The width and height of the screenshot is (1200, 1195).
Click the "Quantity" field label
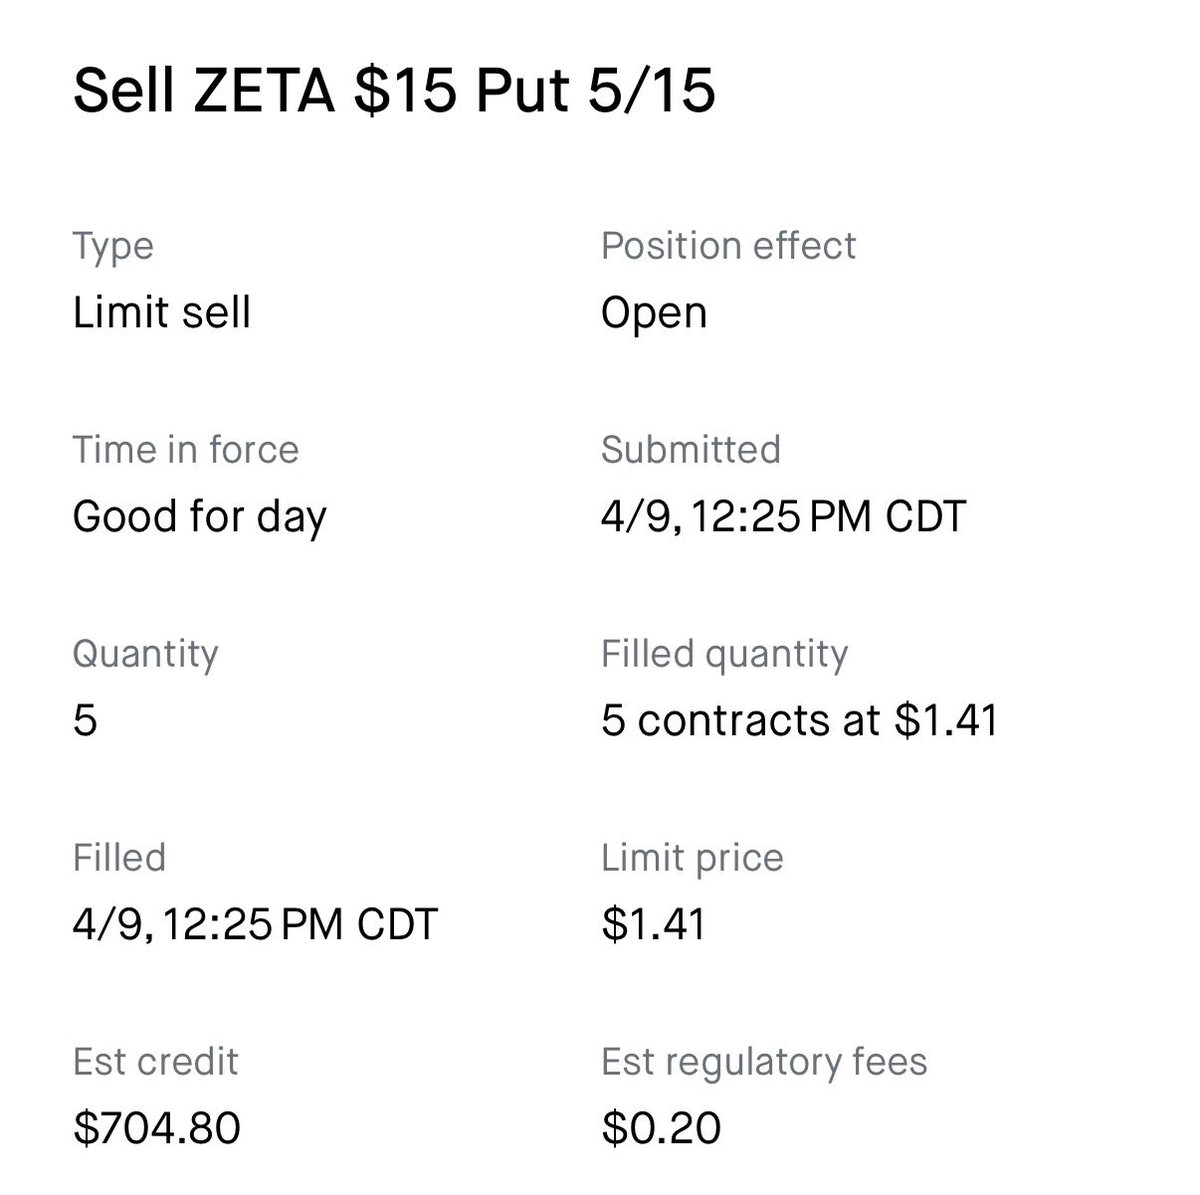(x=145, y=654)
